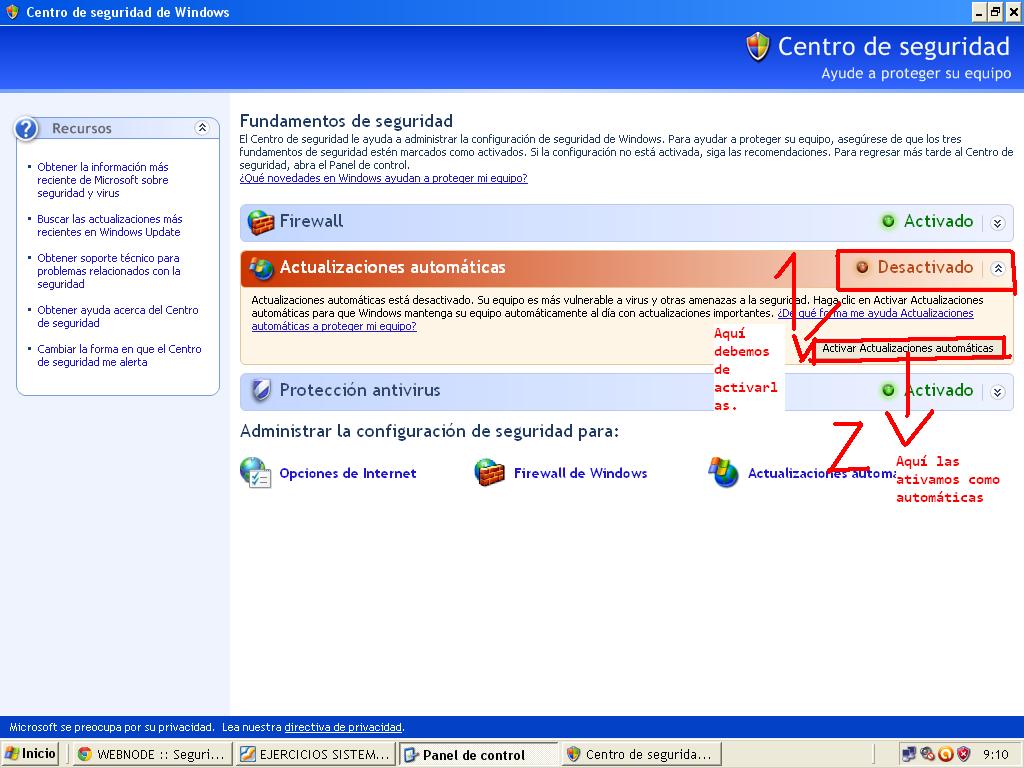Click the Windows security novedades help link
The image size is (1024, 768).
383,178
